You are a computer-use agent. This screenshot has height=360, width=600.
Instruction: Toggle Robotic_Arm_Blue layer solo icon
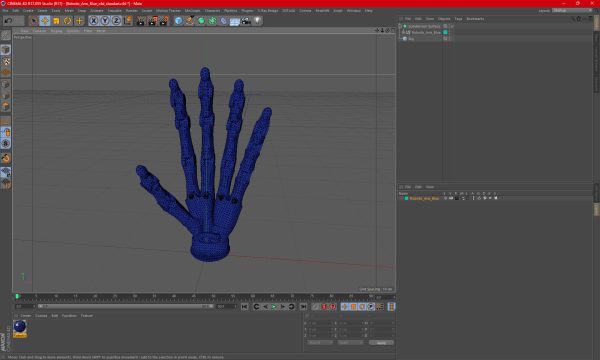pyautogui.click(x=445, y=198)
